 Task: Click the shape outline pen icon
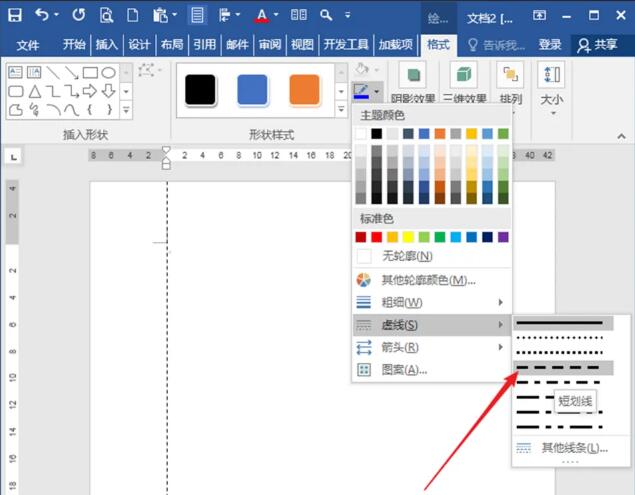coord(361,91)
